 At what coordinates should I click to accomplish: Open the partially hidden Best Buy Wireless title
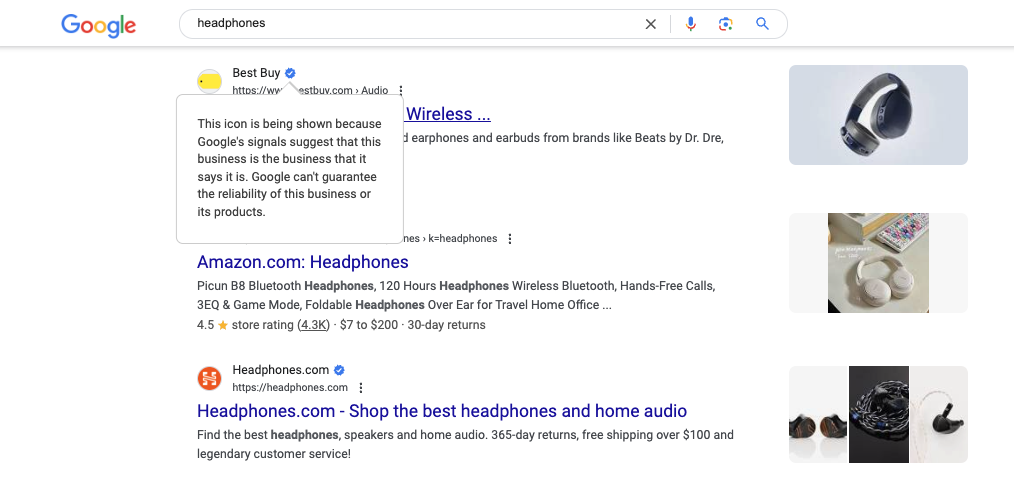(448, 114)
